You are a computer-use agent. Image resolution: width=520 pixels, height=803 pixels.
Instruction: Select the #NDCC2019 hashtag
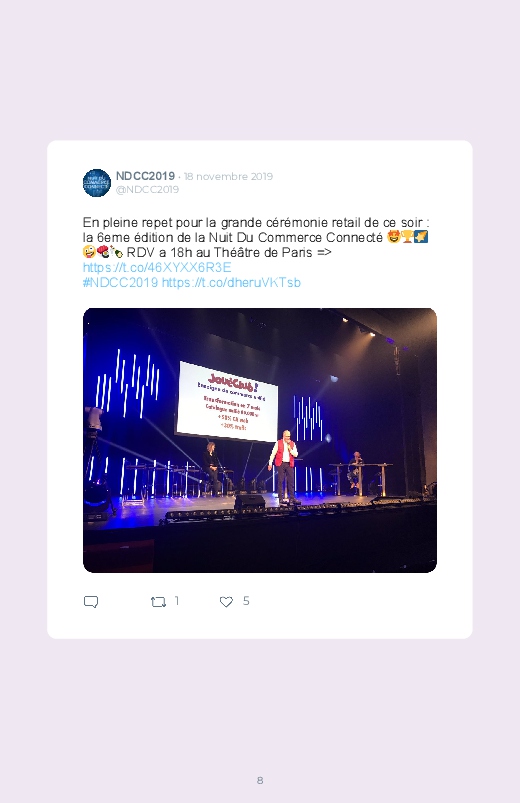(120, 282)
